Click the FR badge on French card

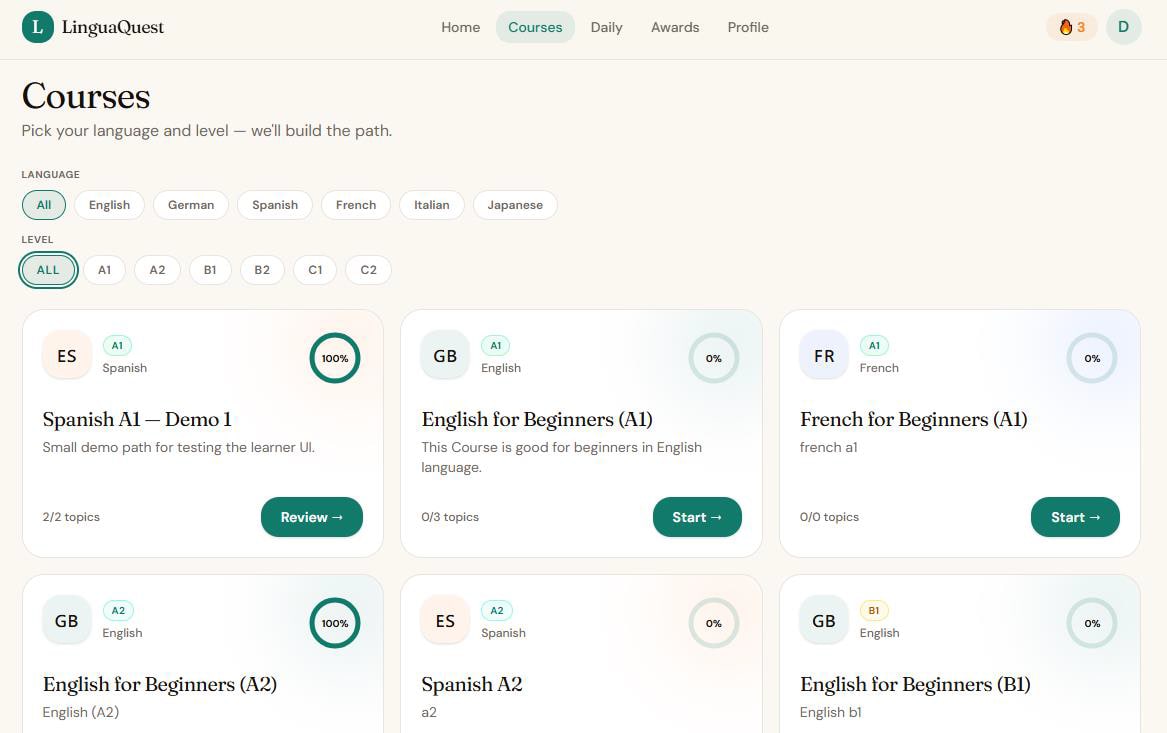tap(824, 356)
